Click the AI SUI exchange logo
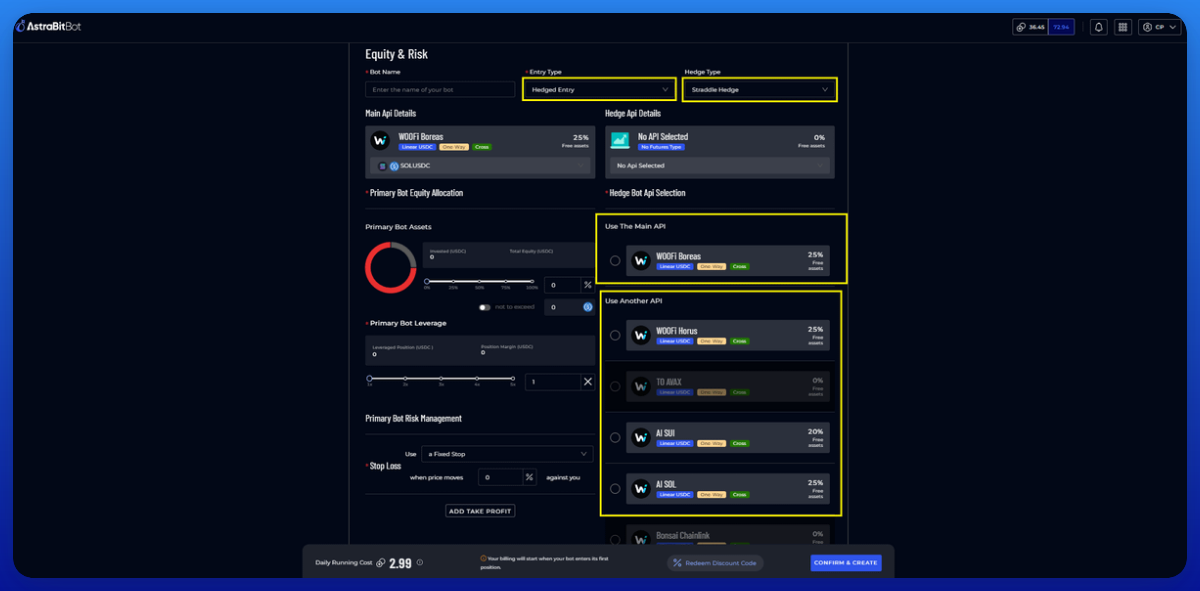The height and width of the screenshot is (591, 1200). [641, 438]
